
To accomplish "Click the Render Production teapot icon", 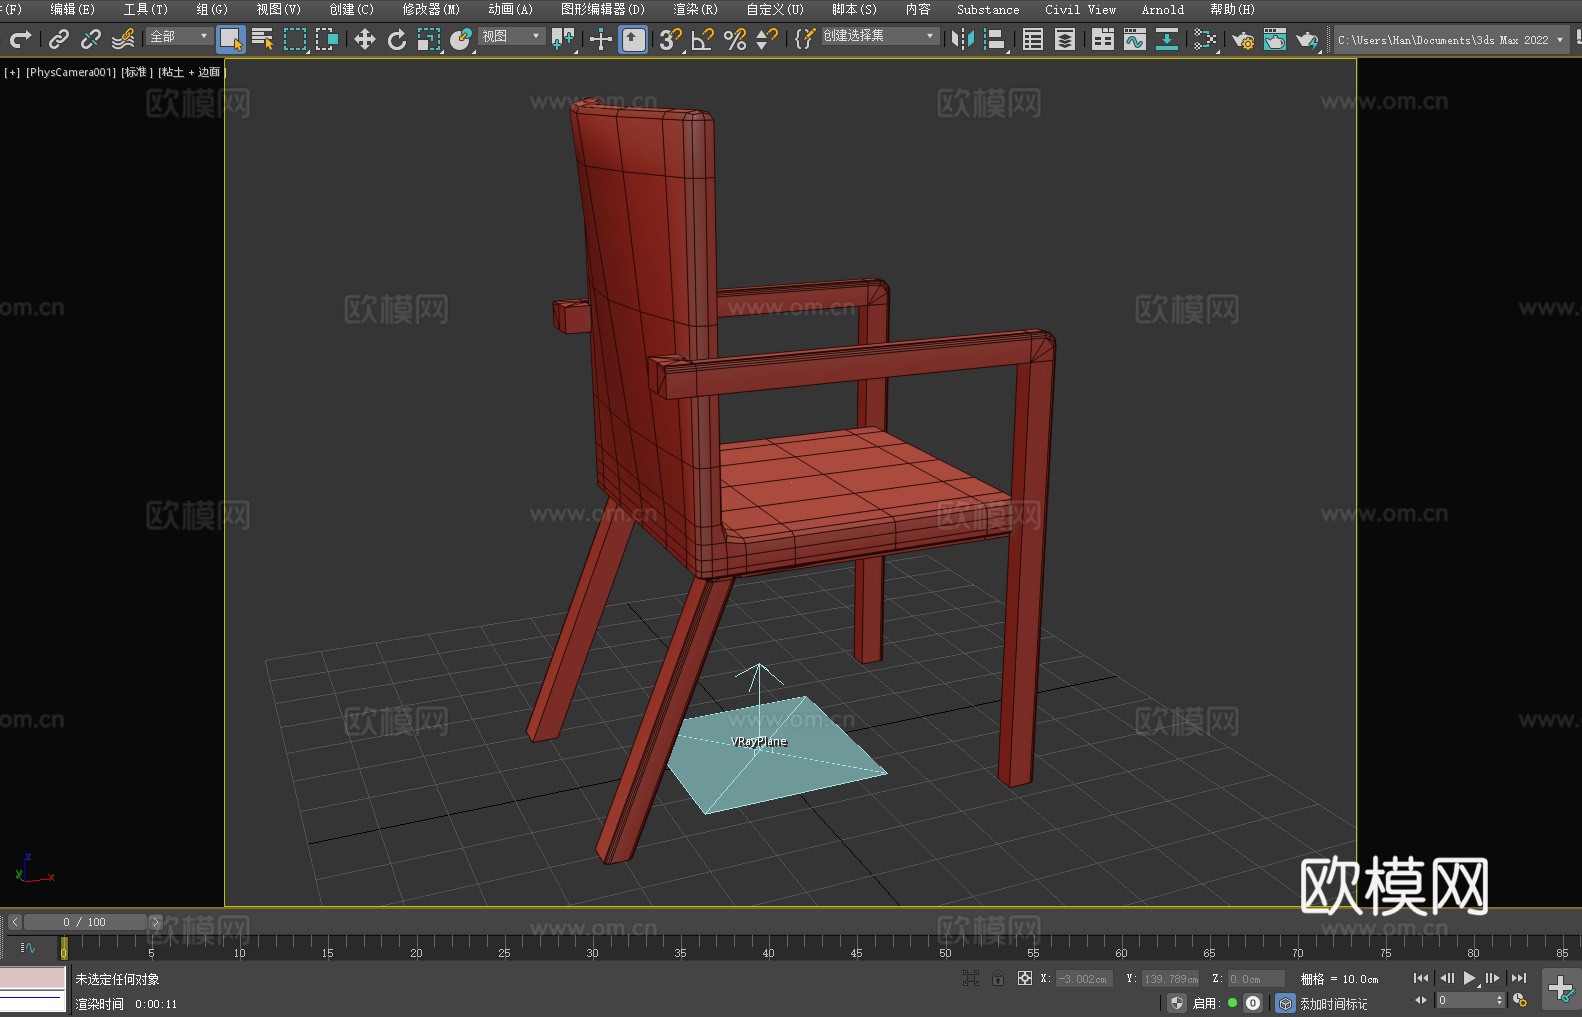I will [x=1307, y=39].
